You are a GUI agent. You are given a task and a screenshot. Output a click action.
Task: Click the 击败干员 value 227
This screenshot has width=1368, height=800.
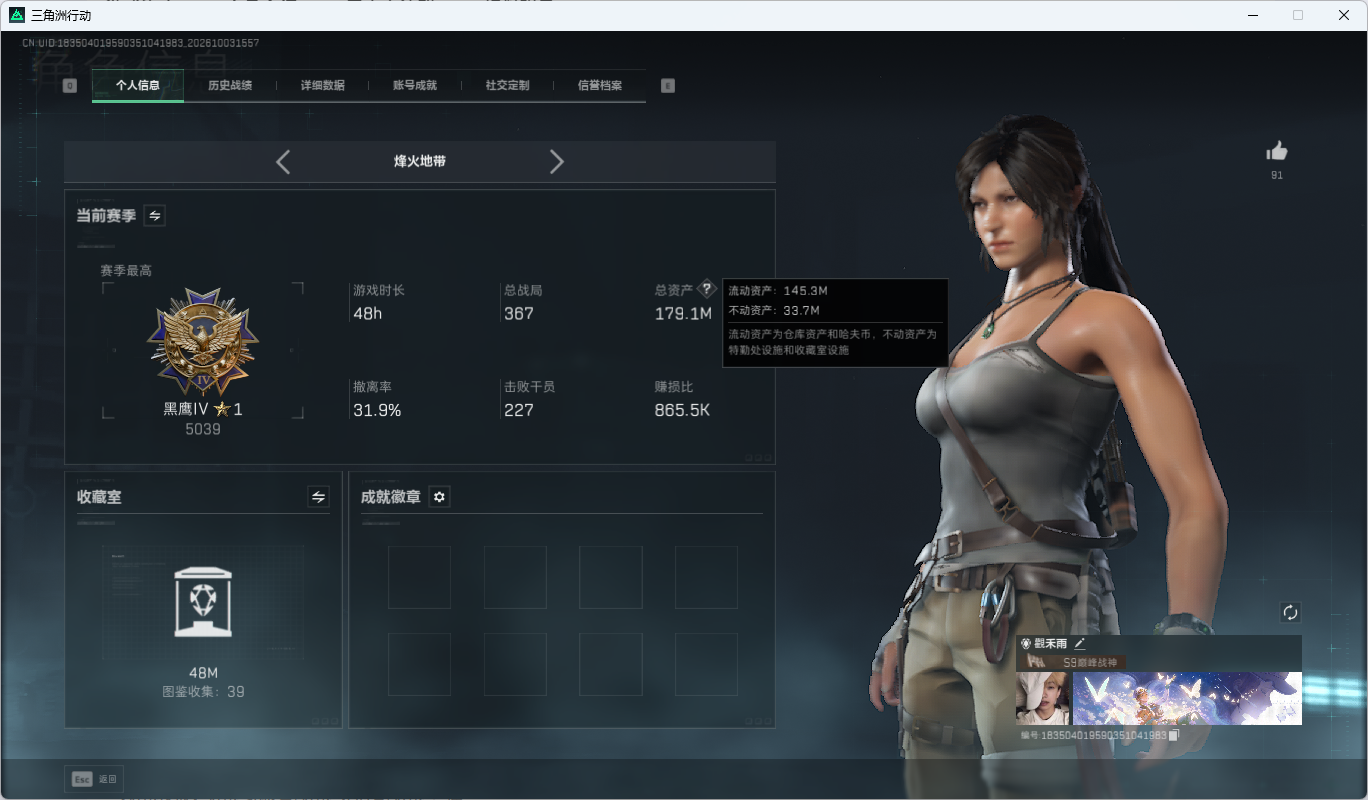pyautogui.click(x=519, y=410)
